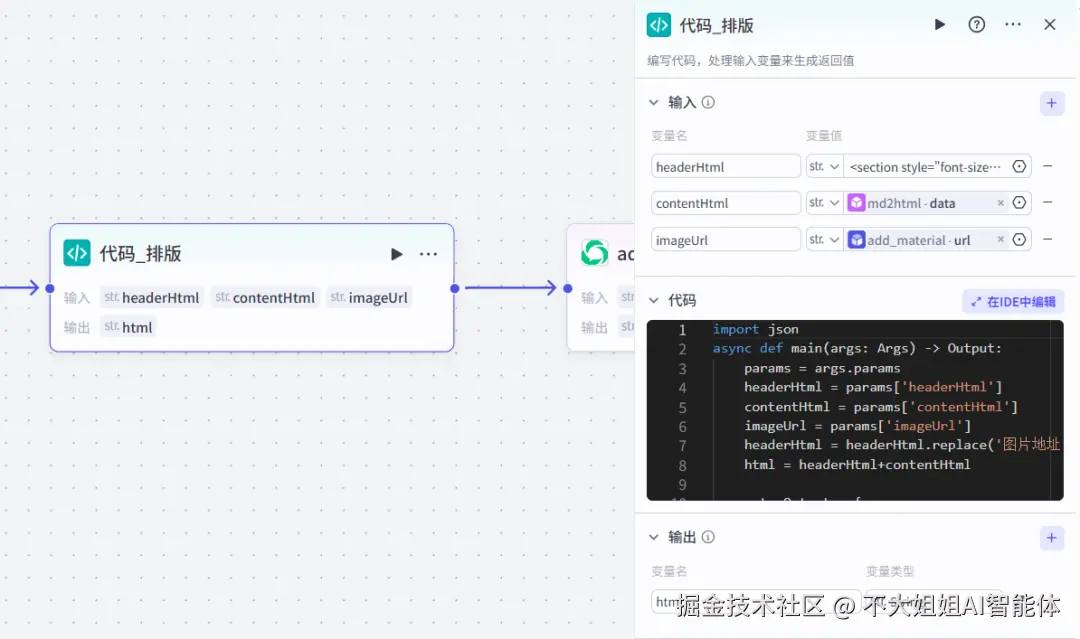Screen dimensions: 1080x639
Task: Click the 代码_排版 code node icon
Action: pyautogui.click(x=77, y=253)
